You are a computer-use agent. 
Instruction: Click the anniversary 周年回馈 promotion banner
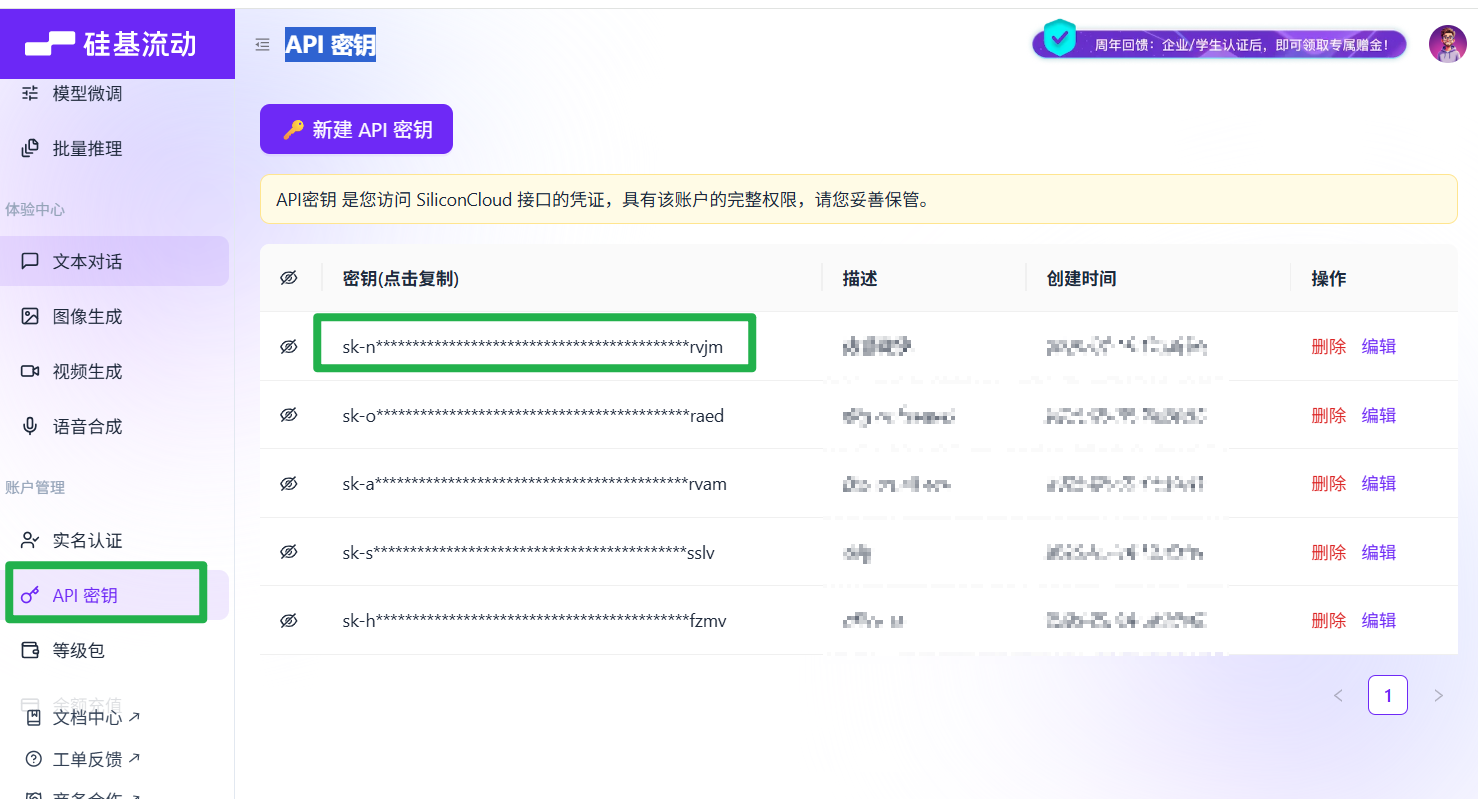[x=1221, y=44]
